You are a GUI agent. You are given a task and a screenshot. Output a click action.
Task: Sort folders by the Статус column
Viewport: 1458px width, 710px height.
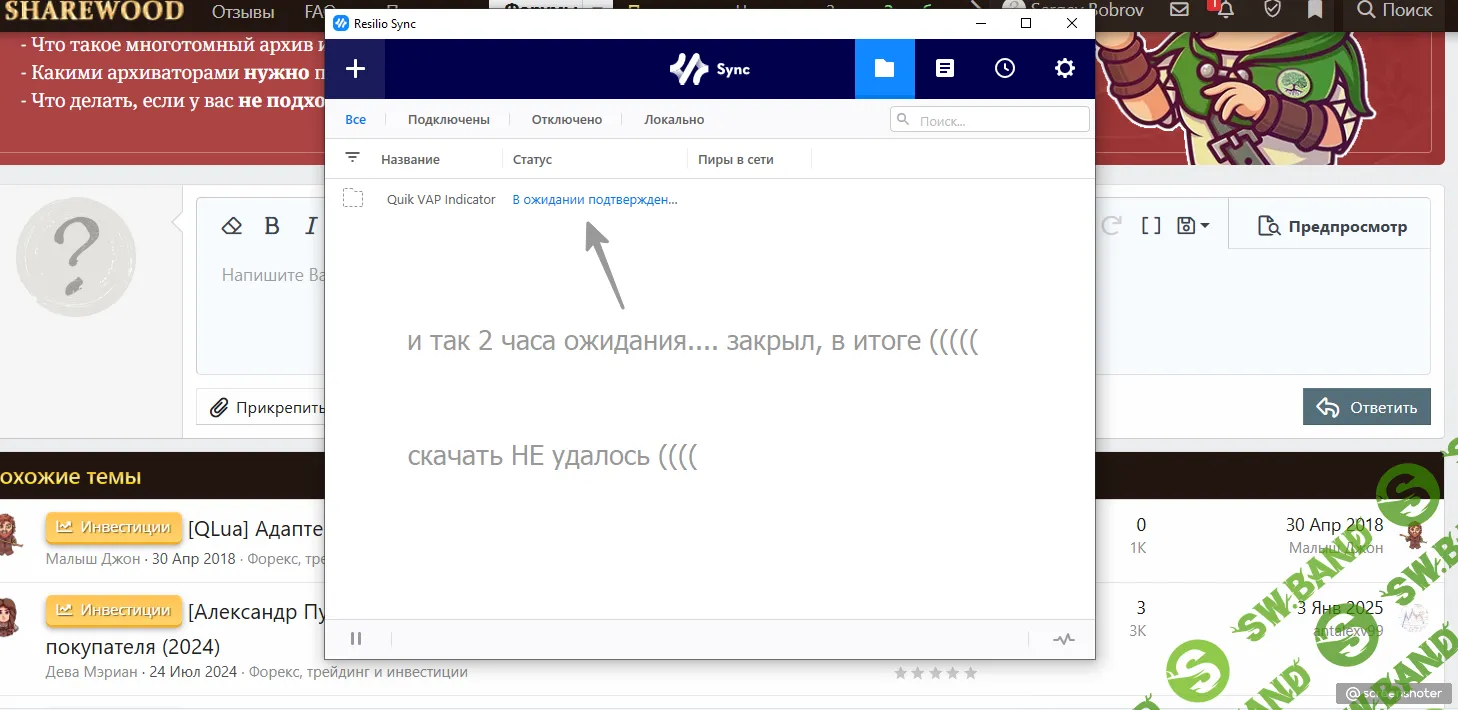click(x=532, y=160)
